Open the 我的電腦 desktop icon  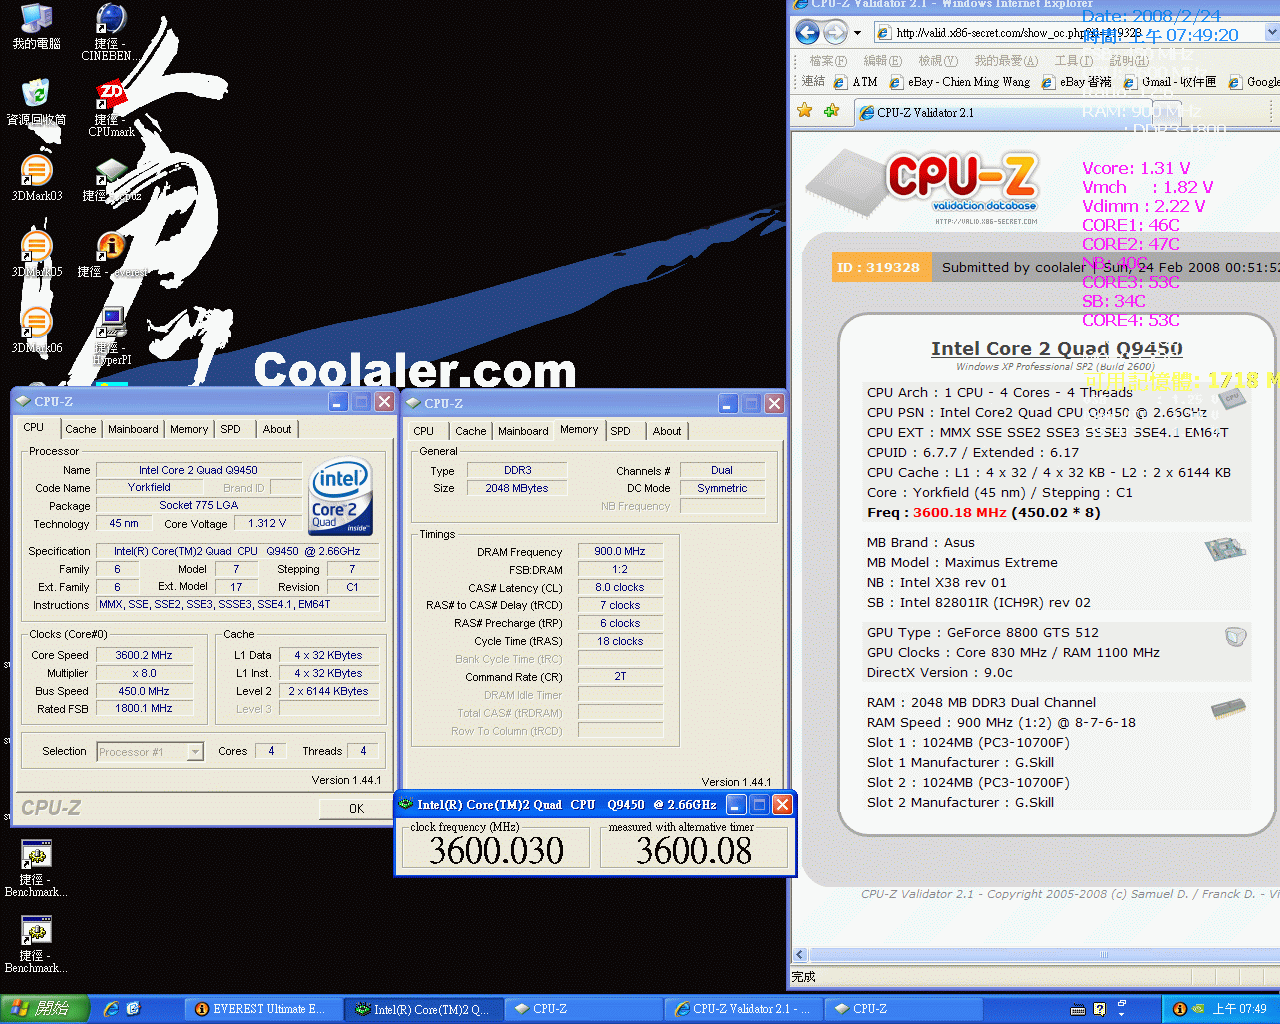pos(36,27)
